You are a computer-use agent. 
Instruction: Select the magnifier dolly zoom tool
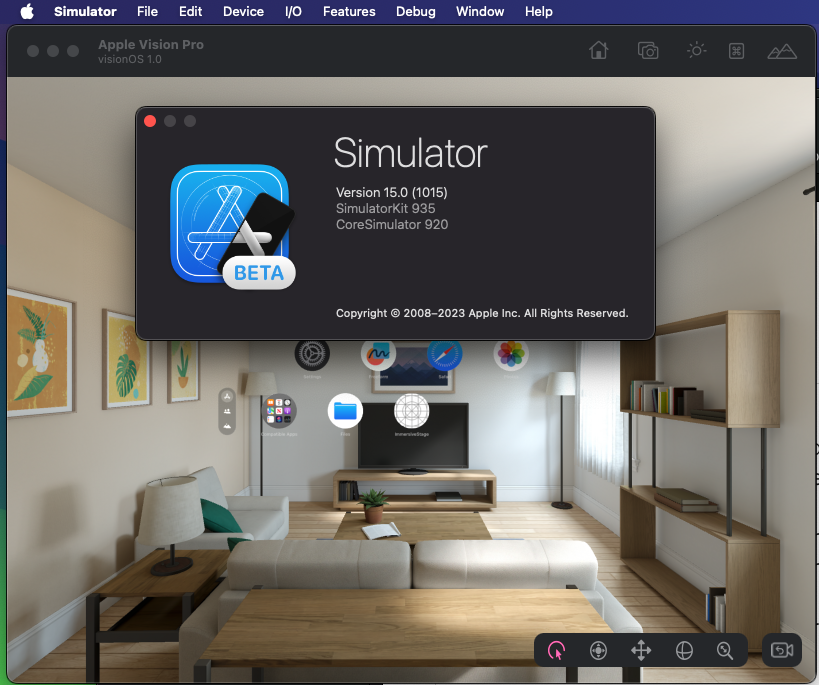[725, 651]
